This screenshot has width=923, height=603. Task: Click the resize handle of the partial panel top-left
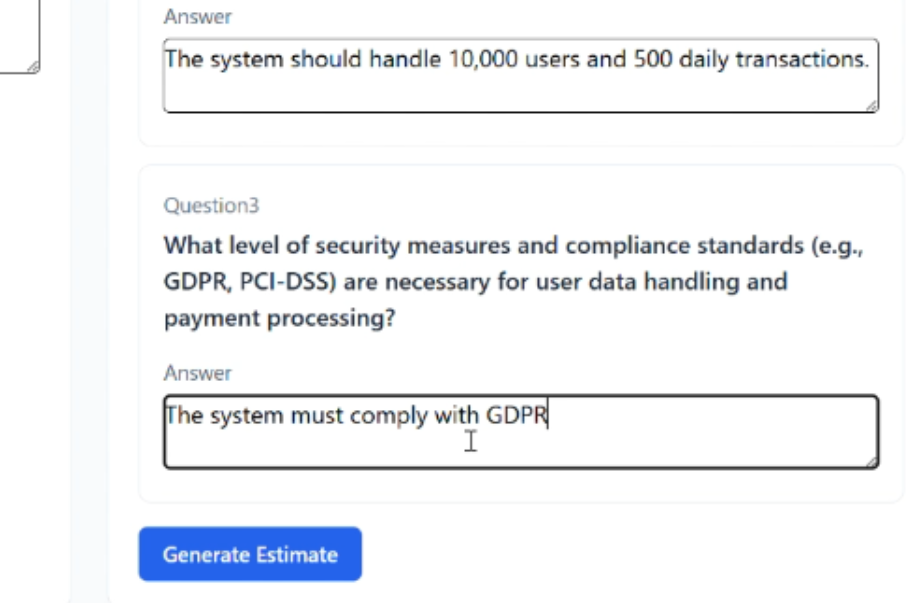click(x=33, y=68)
